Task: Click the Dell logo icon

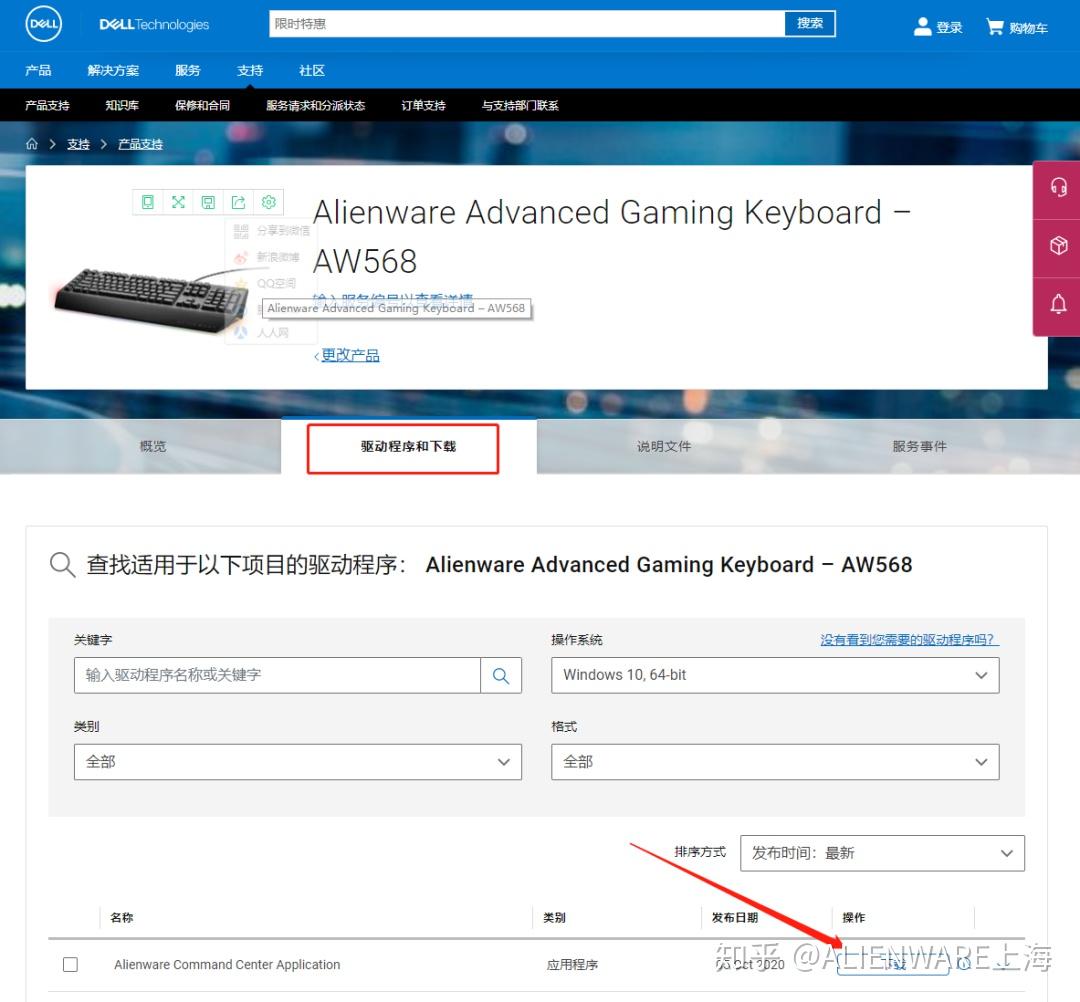Action: (43, 24)
